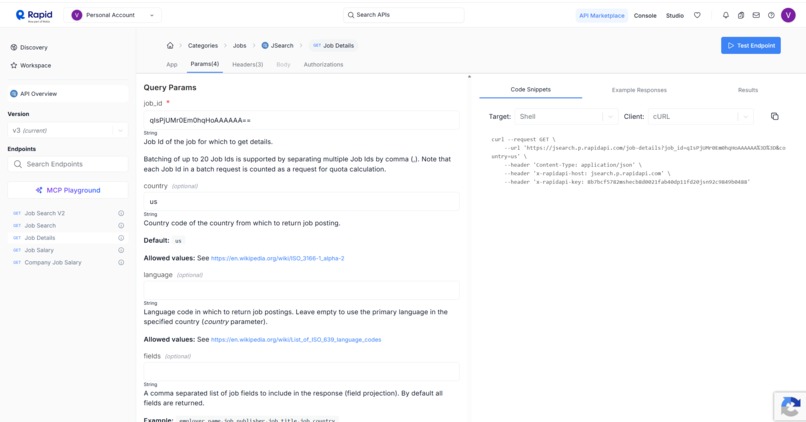Open Studio in top navigation
This screenshot has width=806, height=422.
(675, 15)
